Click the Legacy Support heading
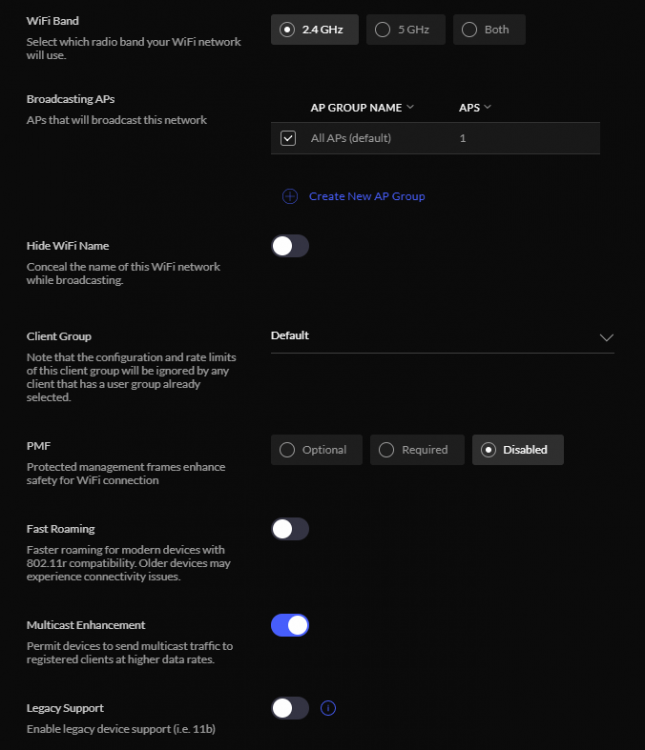Viewport: 645px width, 750px height. tap(65, 708)
